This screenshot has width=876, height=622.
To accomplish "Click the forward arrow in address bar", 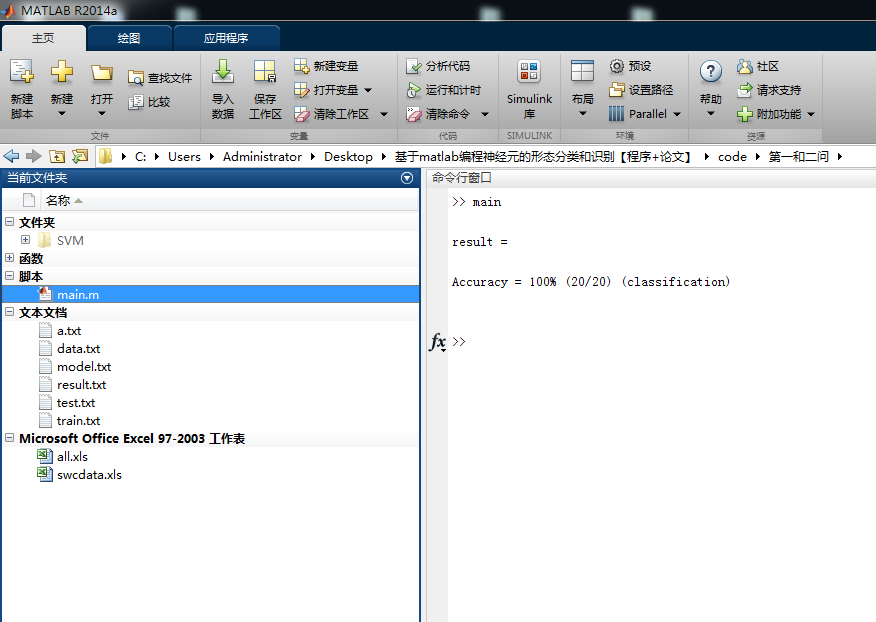I will point(34,156).
